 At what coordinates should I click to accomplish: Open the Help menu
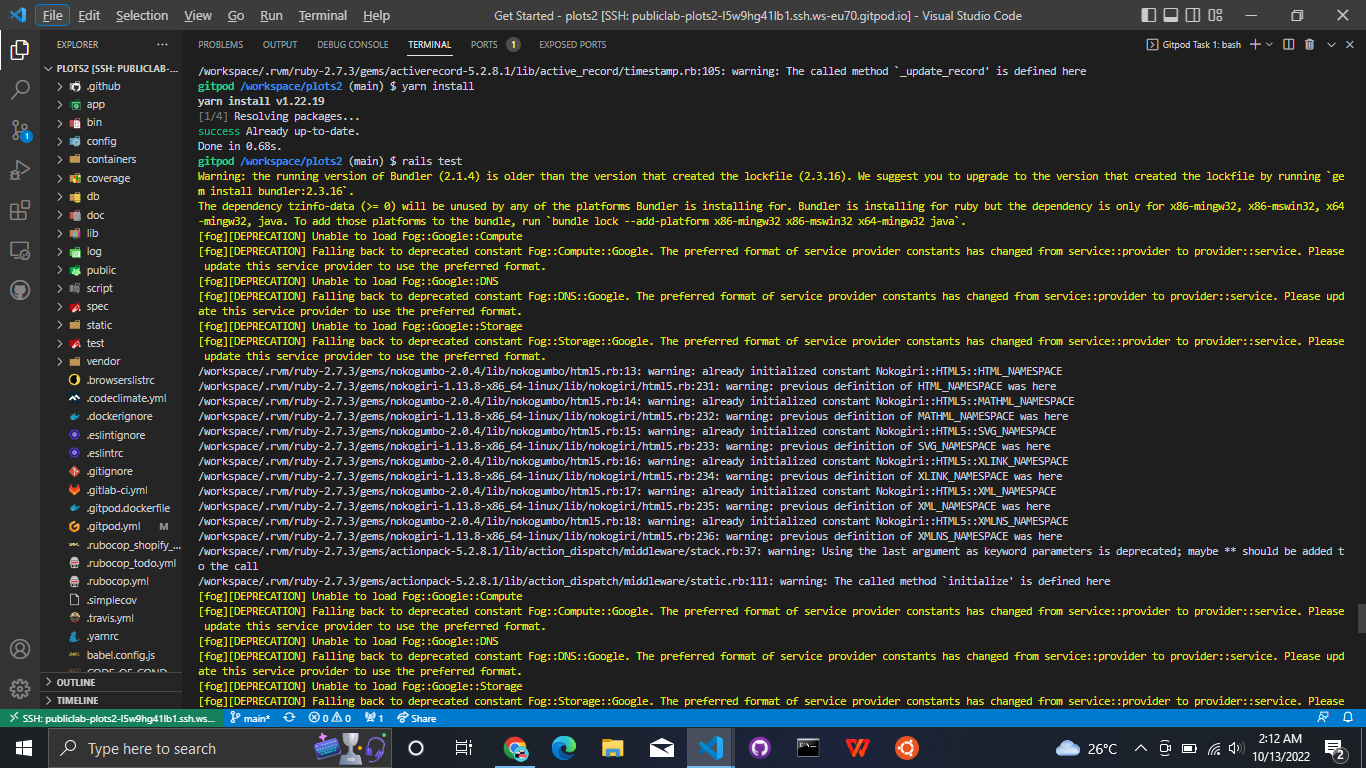pyautogui.click(x=376, y=16)
